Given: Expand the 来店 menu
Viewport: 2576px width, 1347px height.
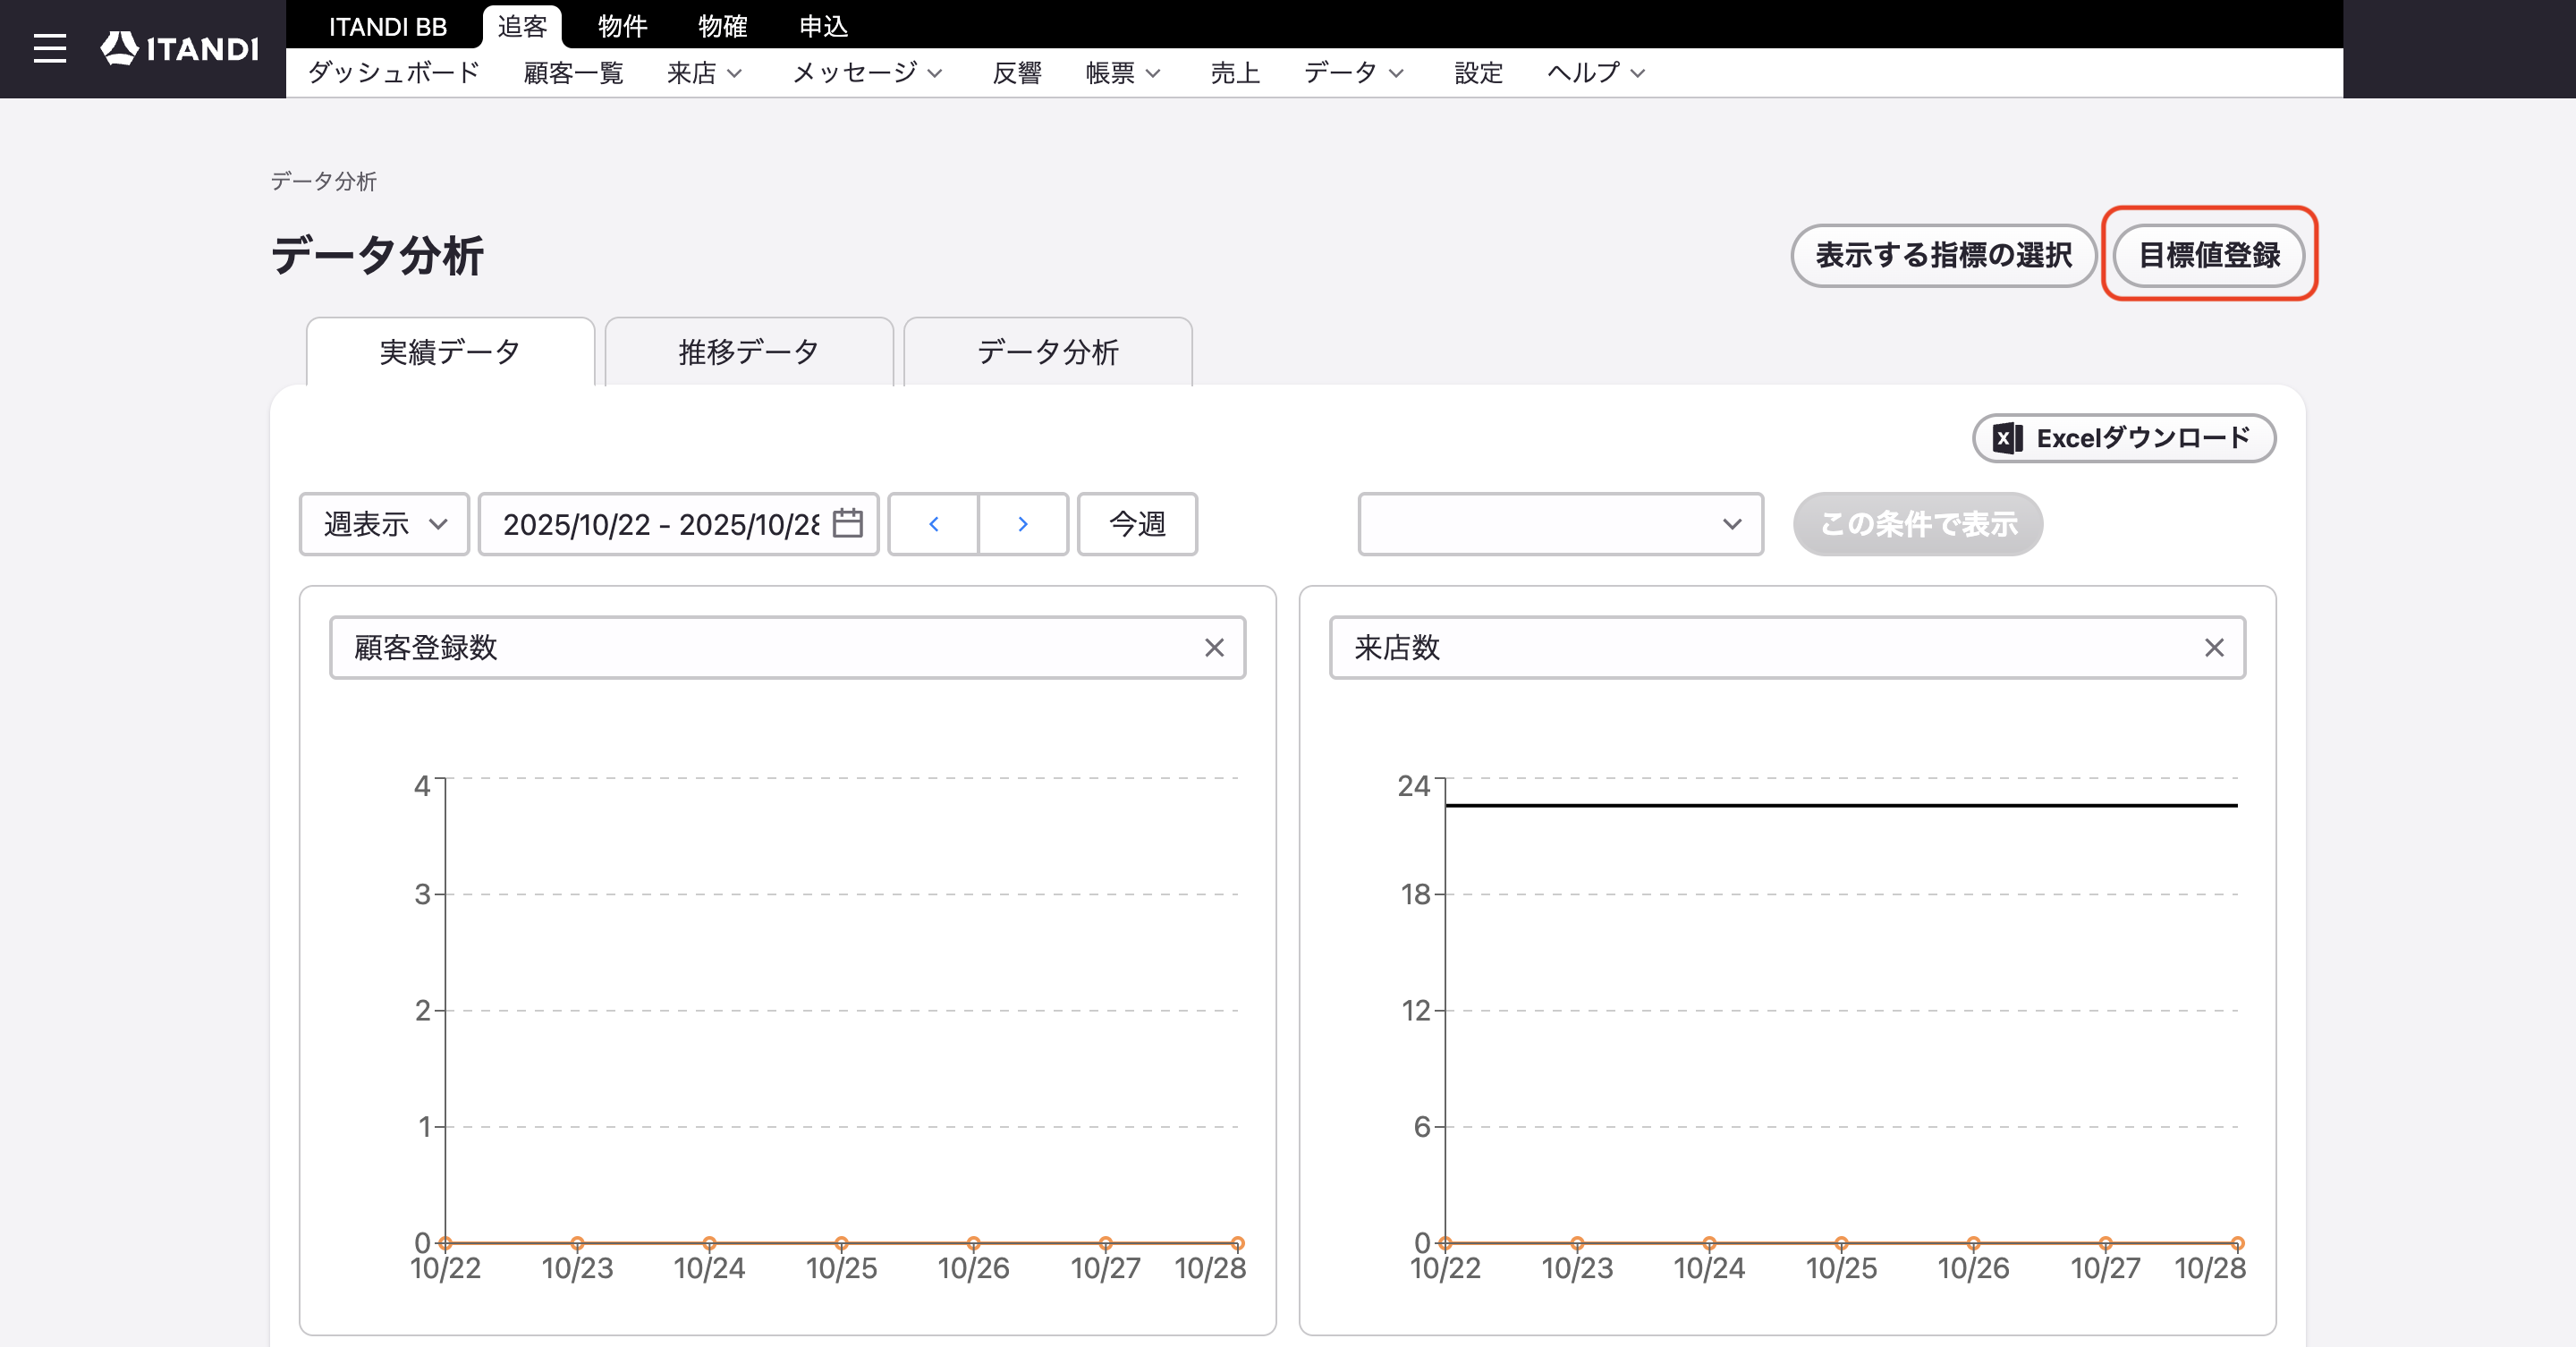Looking at the screenshot, I should point(704,73).
